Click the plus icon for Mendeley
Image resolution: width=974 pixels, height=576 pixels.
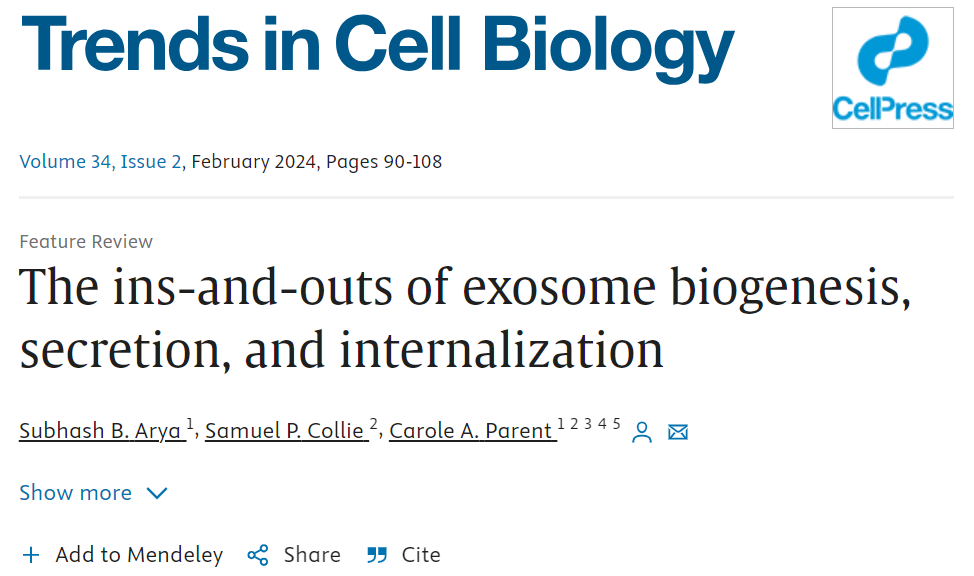pyautogui.click(x=30, y=555)
